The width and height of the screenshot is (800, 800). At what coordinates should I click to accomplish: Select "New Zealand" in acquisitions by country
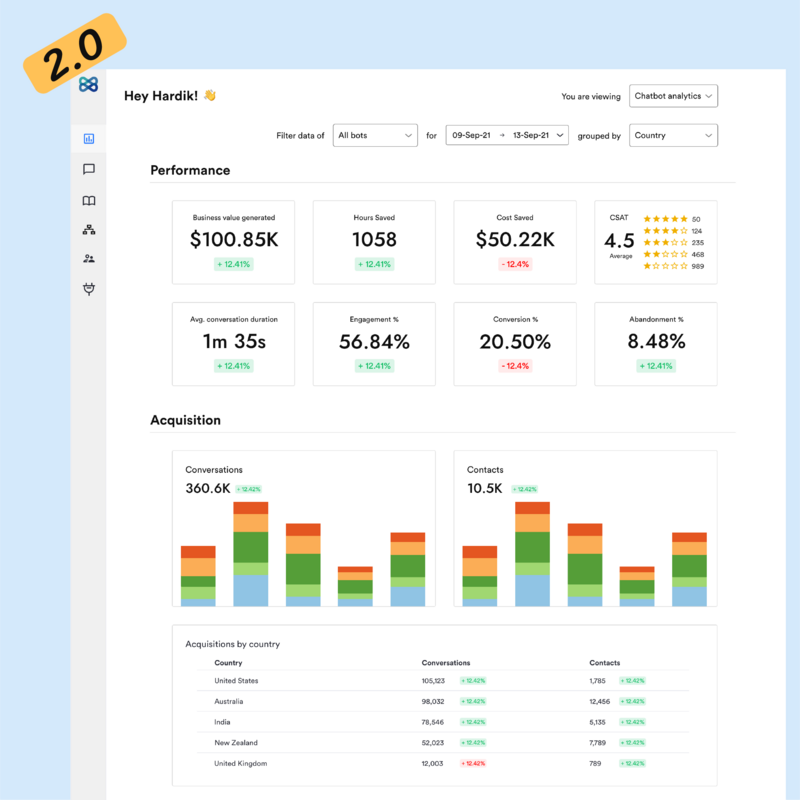click(x=238, y=743)
